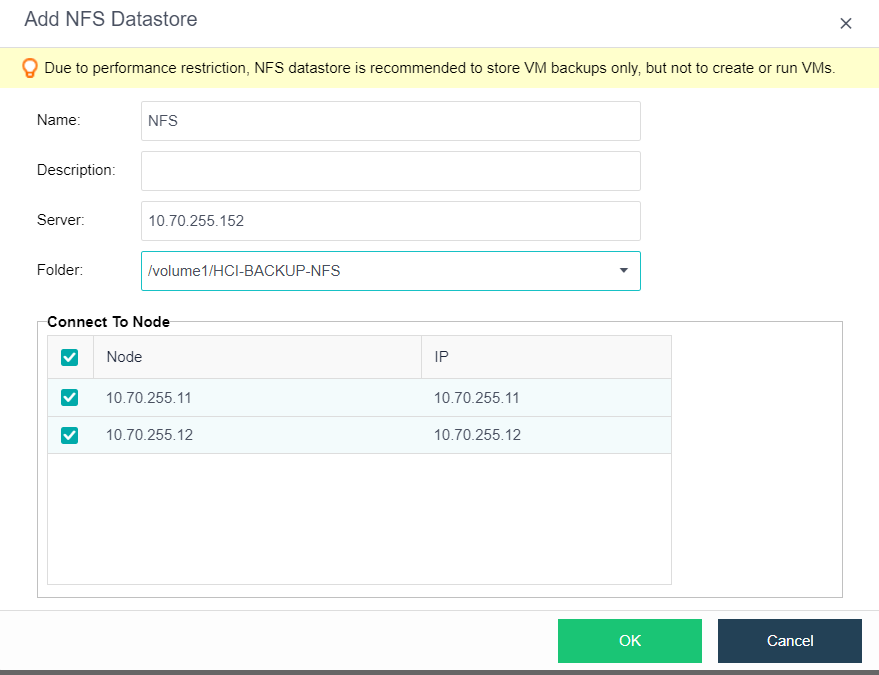This screenshot has width=879, height=675.
Task: Select the 10.70.255.12 node row
Action: 250,435
